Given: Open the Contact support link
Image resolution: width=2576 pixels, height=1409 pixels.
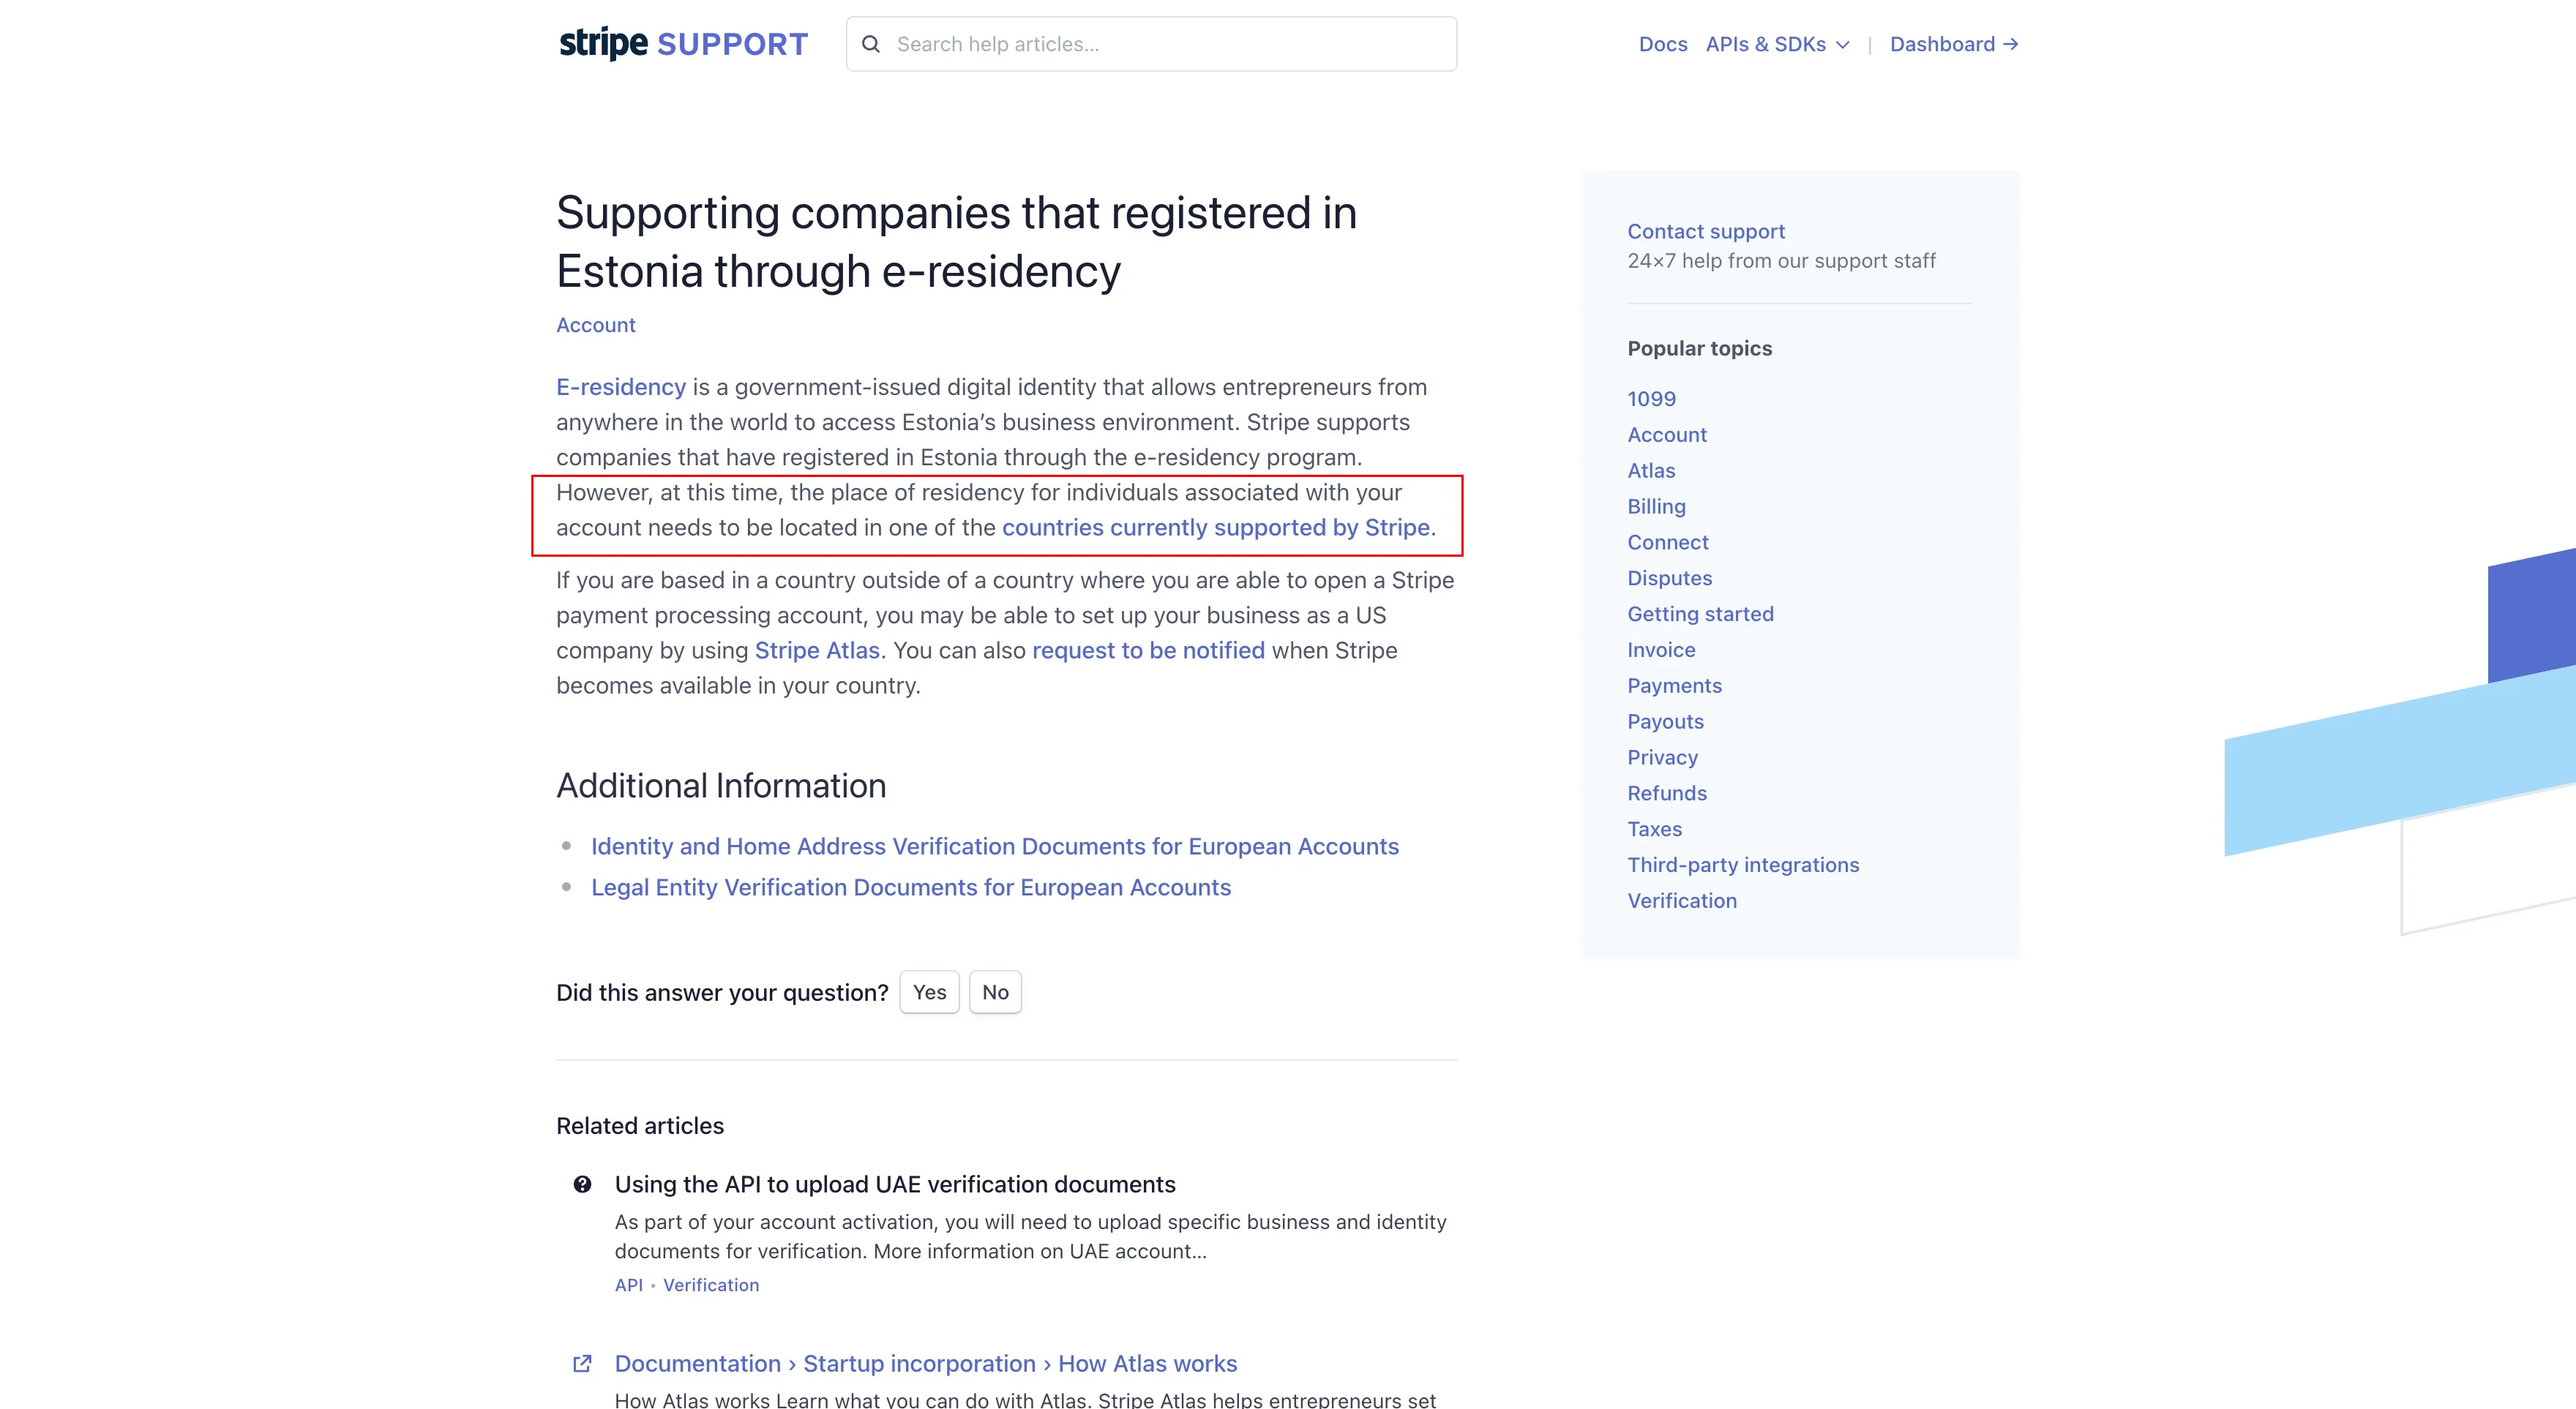Looking at the screenshot, I should coord(1706,231).
